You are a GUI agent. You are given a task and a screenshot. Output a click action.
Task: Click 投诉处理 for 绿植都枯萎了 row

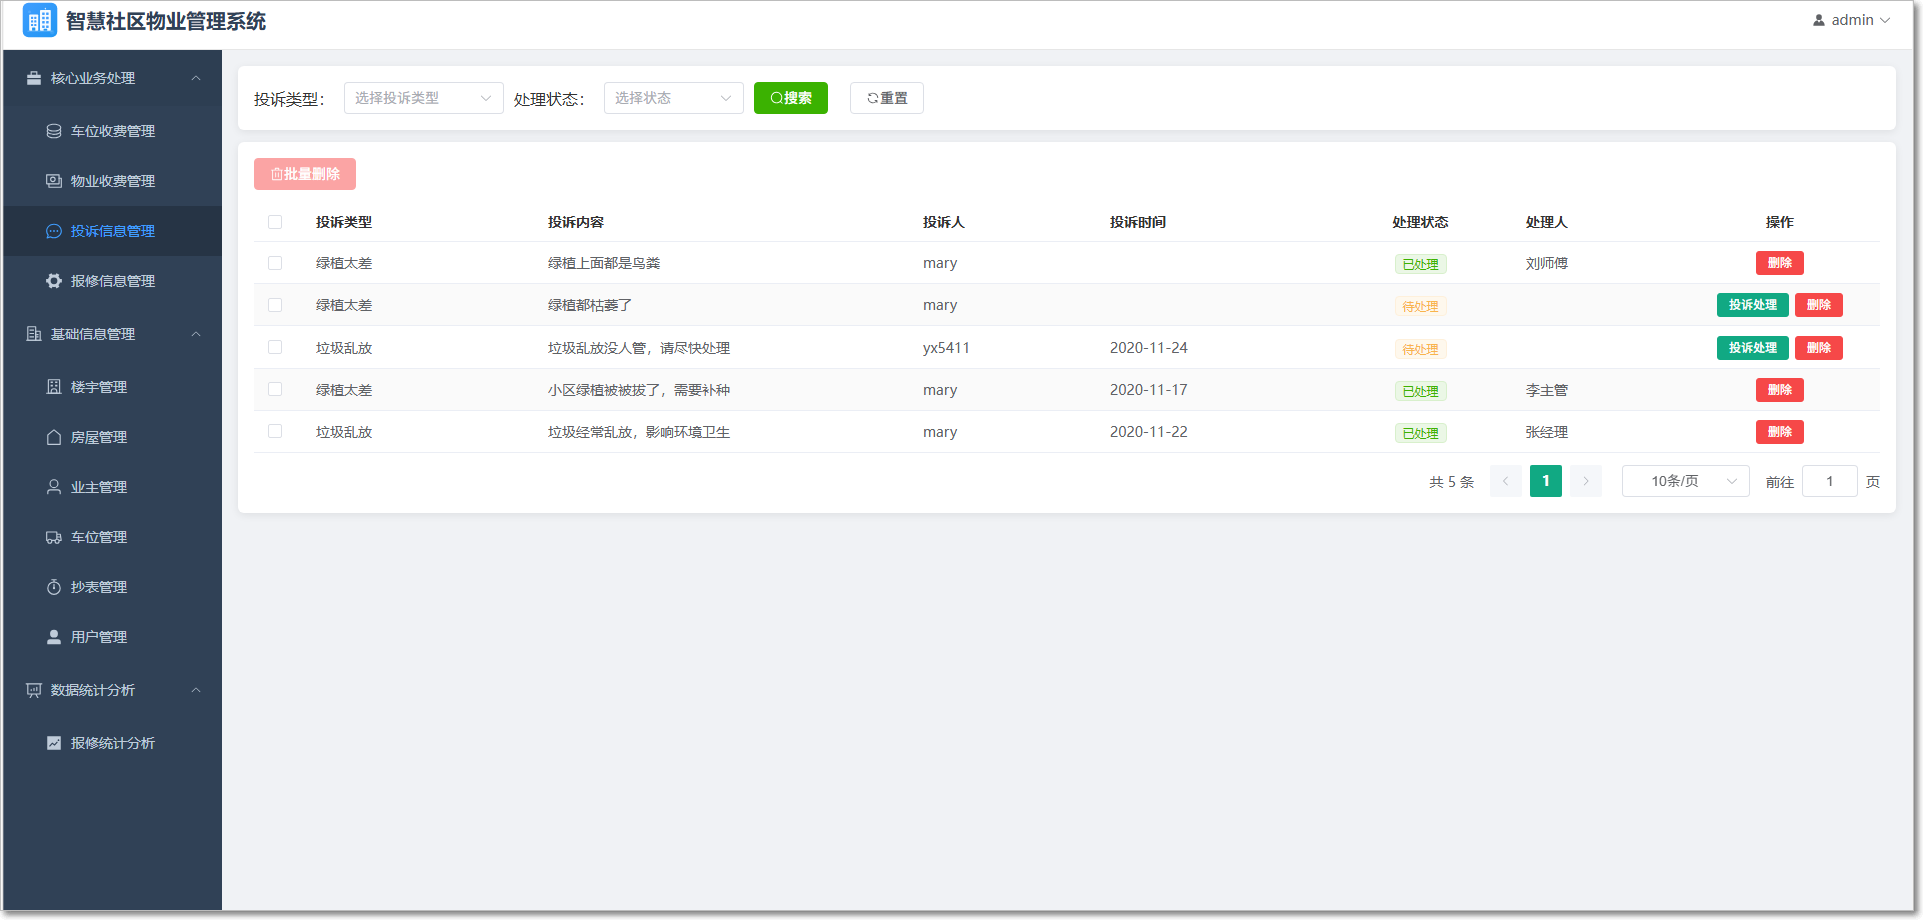[x=1752, y=305]
